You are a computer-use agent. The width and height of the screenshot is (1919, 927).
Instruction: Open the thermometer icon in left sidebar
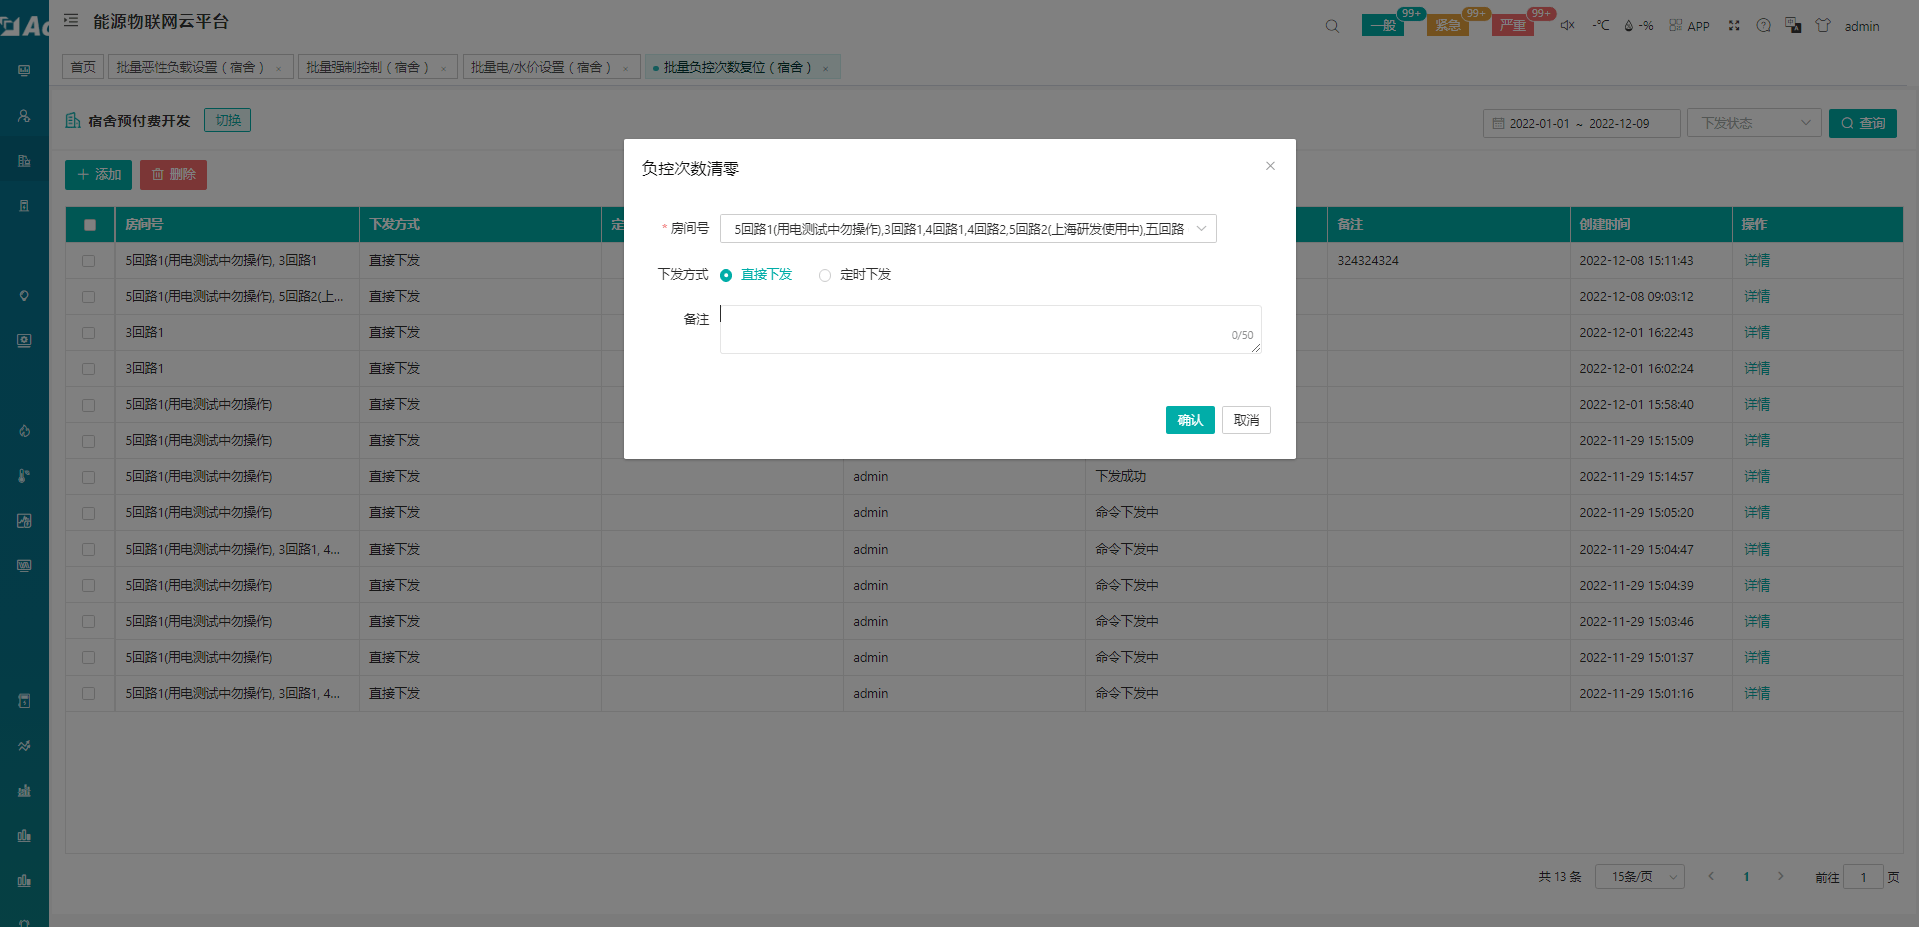24,476
